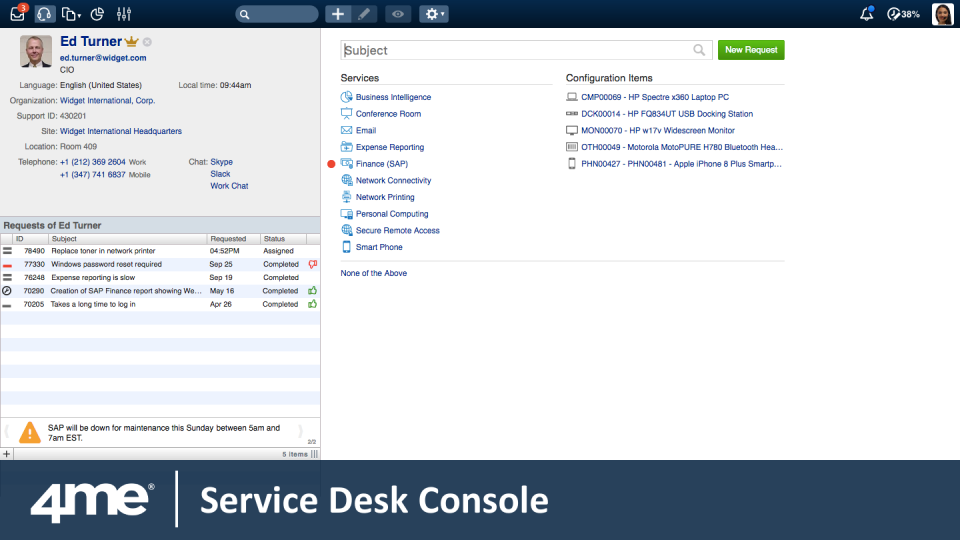Open request 70290 SAP Finance report
960x540 pixels.
(160, 291)
